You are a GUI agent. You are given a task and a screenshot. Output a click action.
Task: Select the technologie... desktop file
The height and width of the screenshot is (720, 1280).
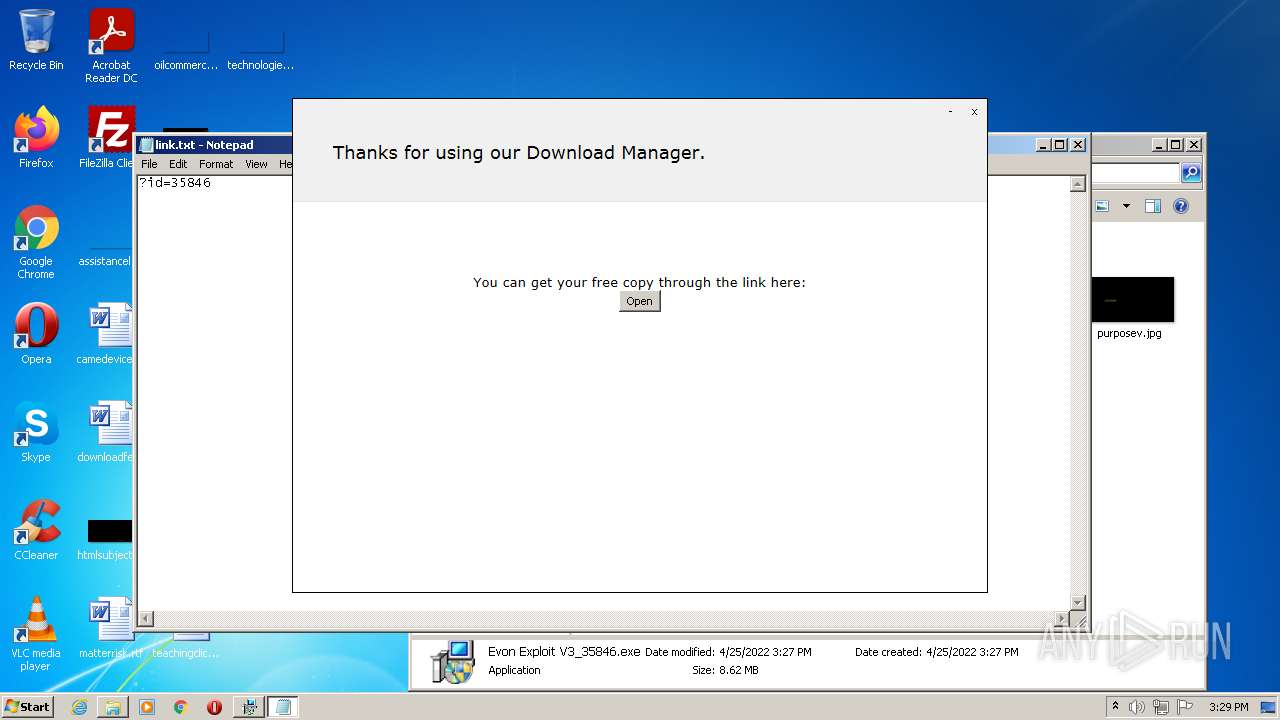point(260,50)
